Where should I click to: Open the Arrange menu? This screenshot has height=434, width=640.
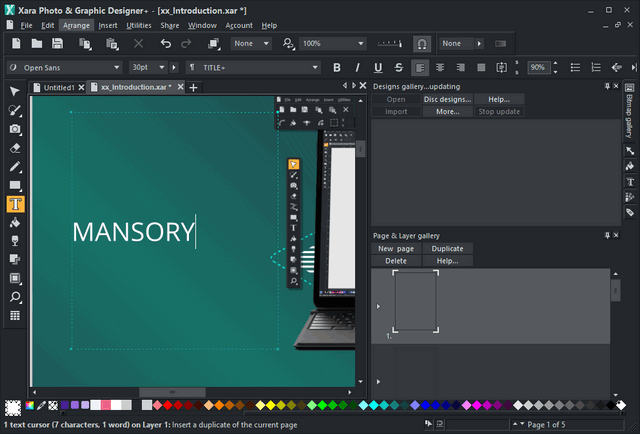75,24
